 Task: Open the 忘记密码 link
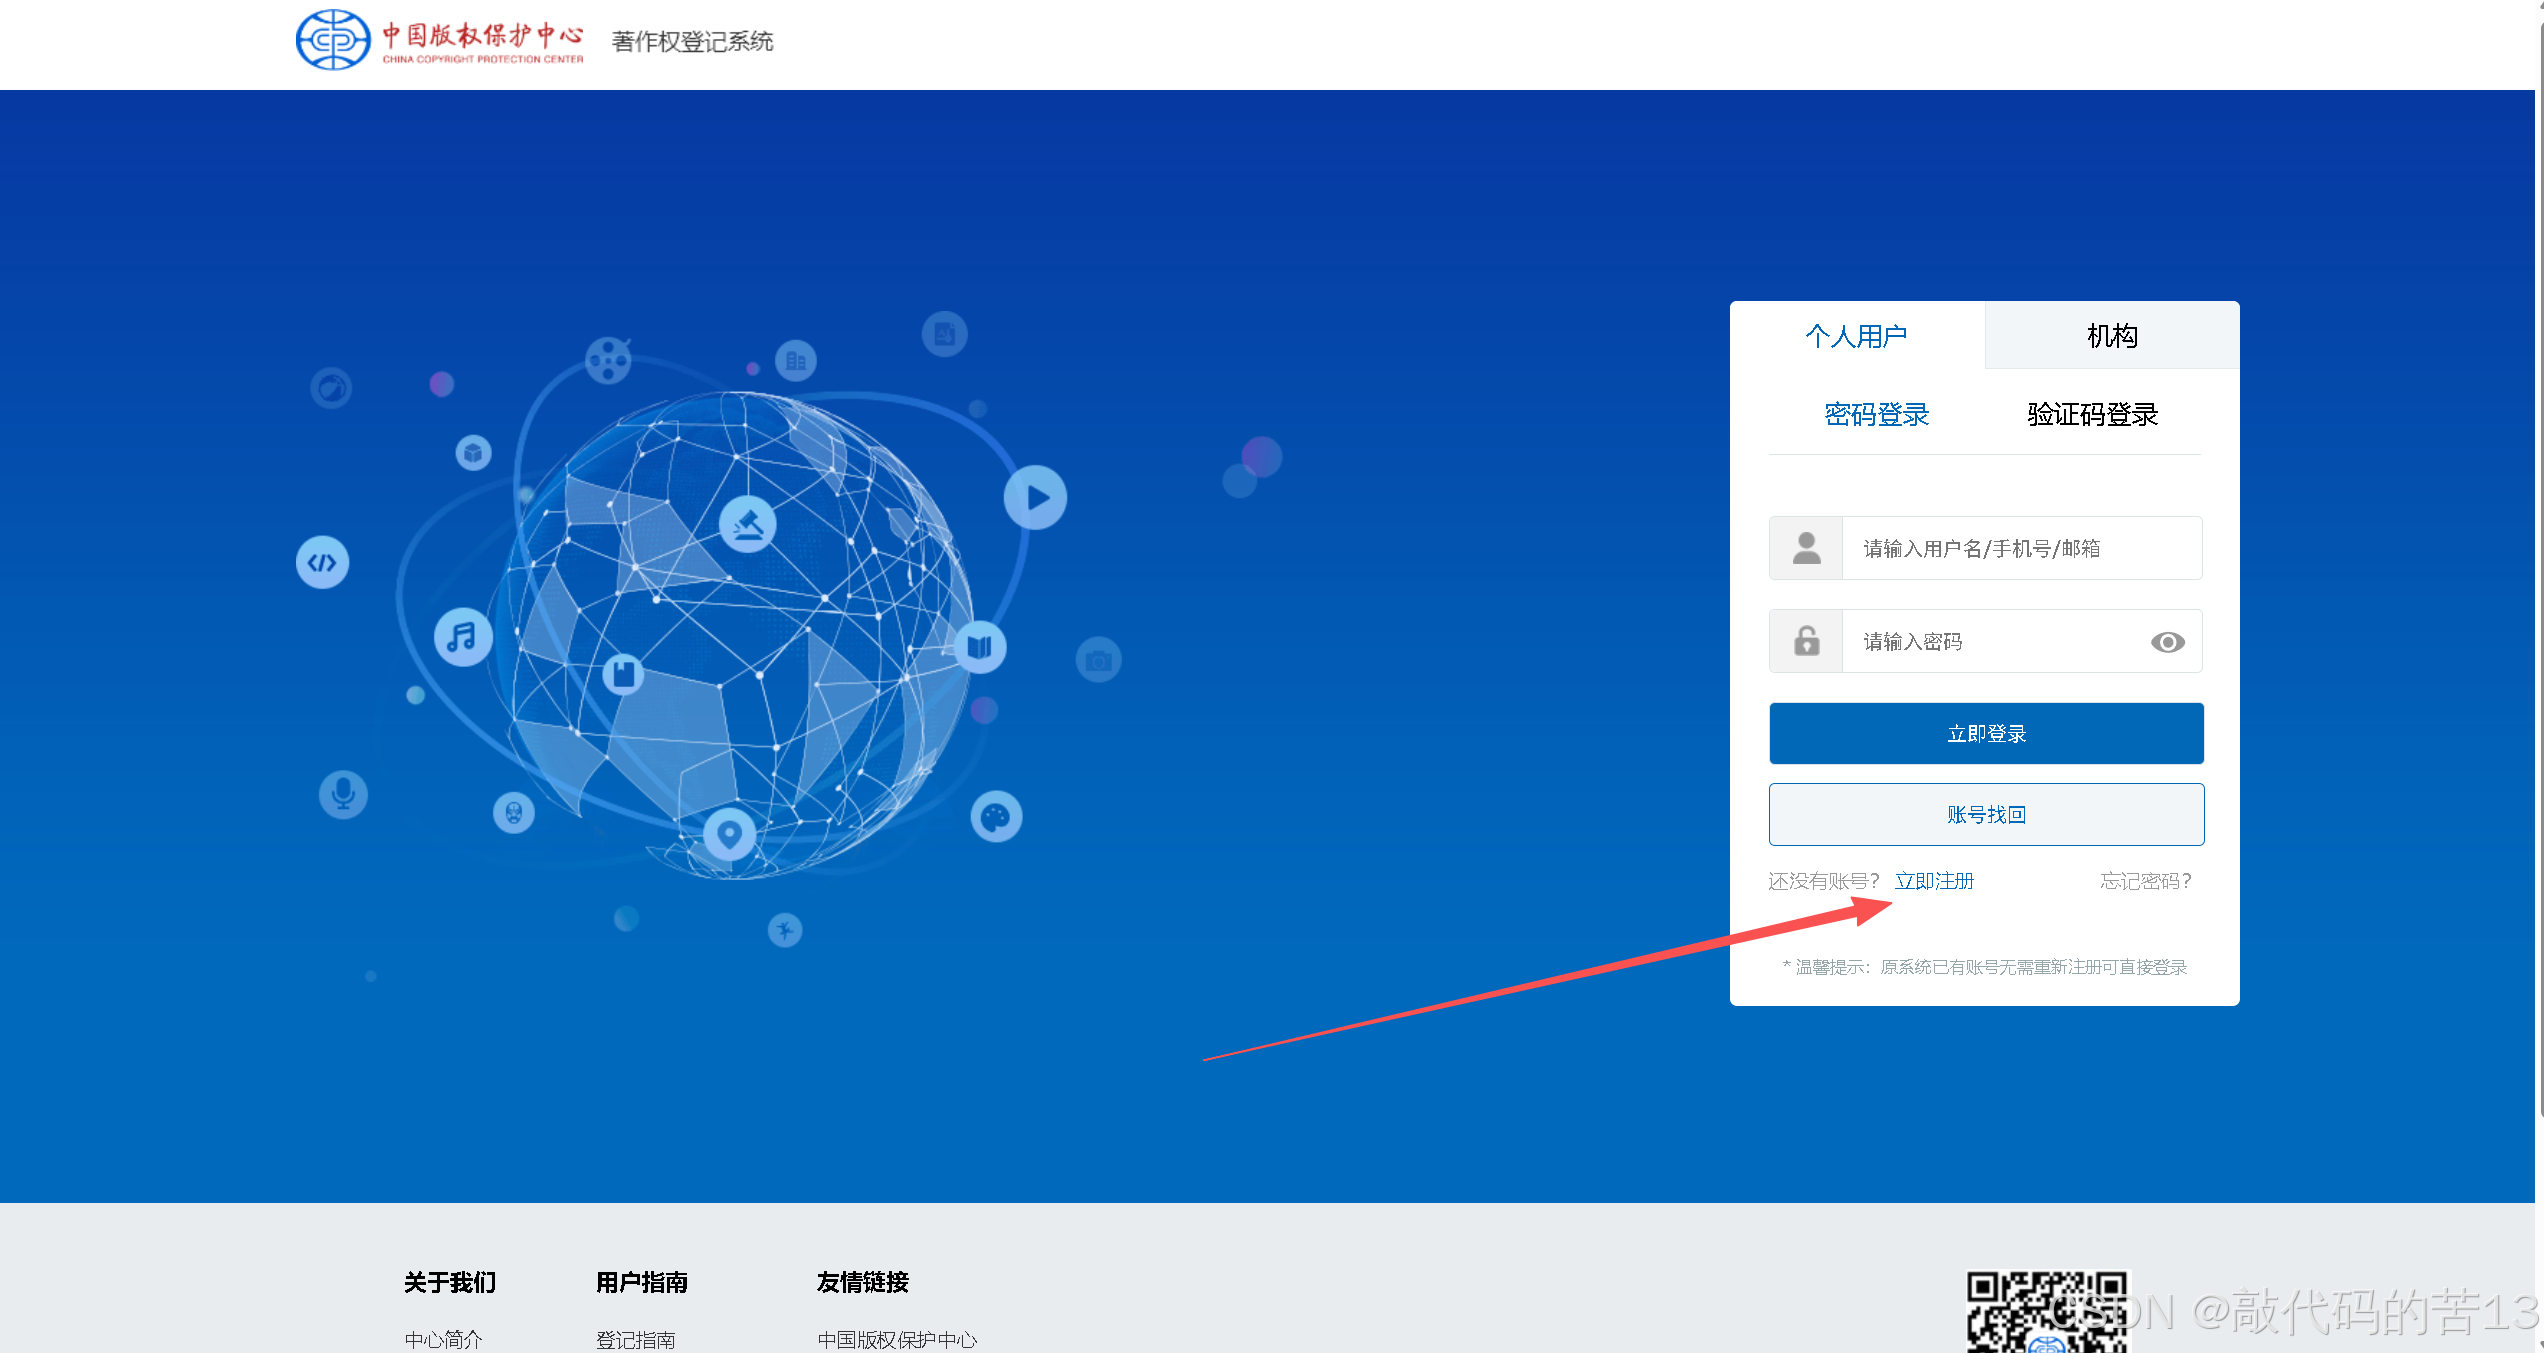(2146, 881)
